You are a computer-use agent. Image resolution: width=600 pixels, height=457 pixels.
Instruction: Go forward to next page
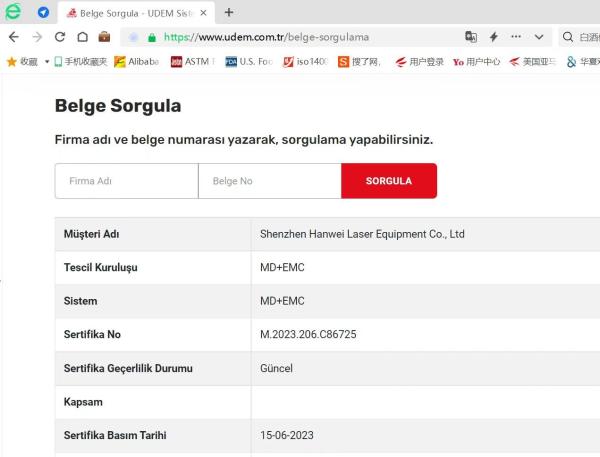point(37,37)
